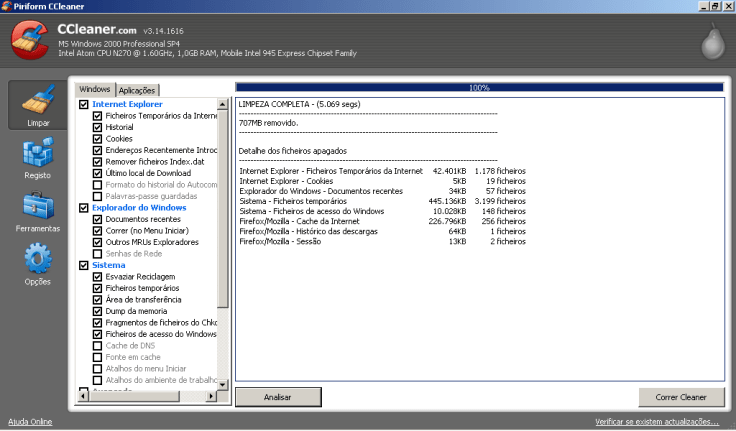
Task: Toggle the Sistema group checkbox
Action: pos(84,265)
